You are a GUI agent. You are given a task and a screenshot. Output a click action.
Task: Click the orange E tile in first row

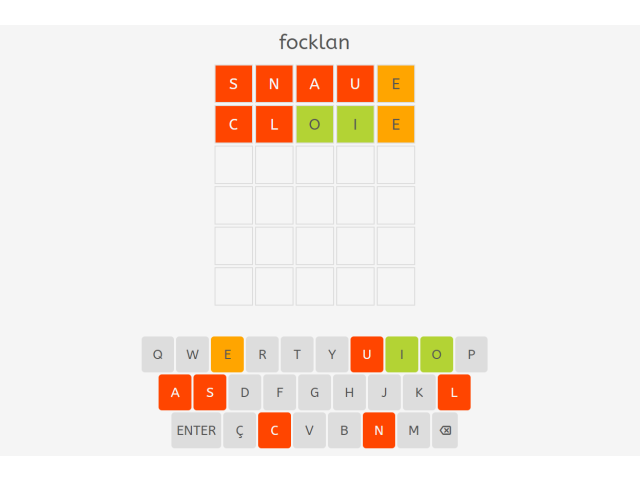pyautogui.click(x=396, y=84)
